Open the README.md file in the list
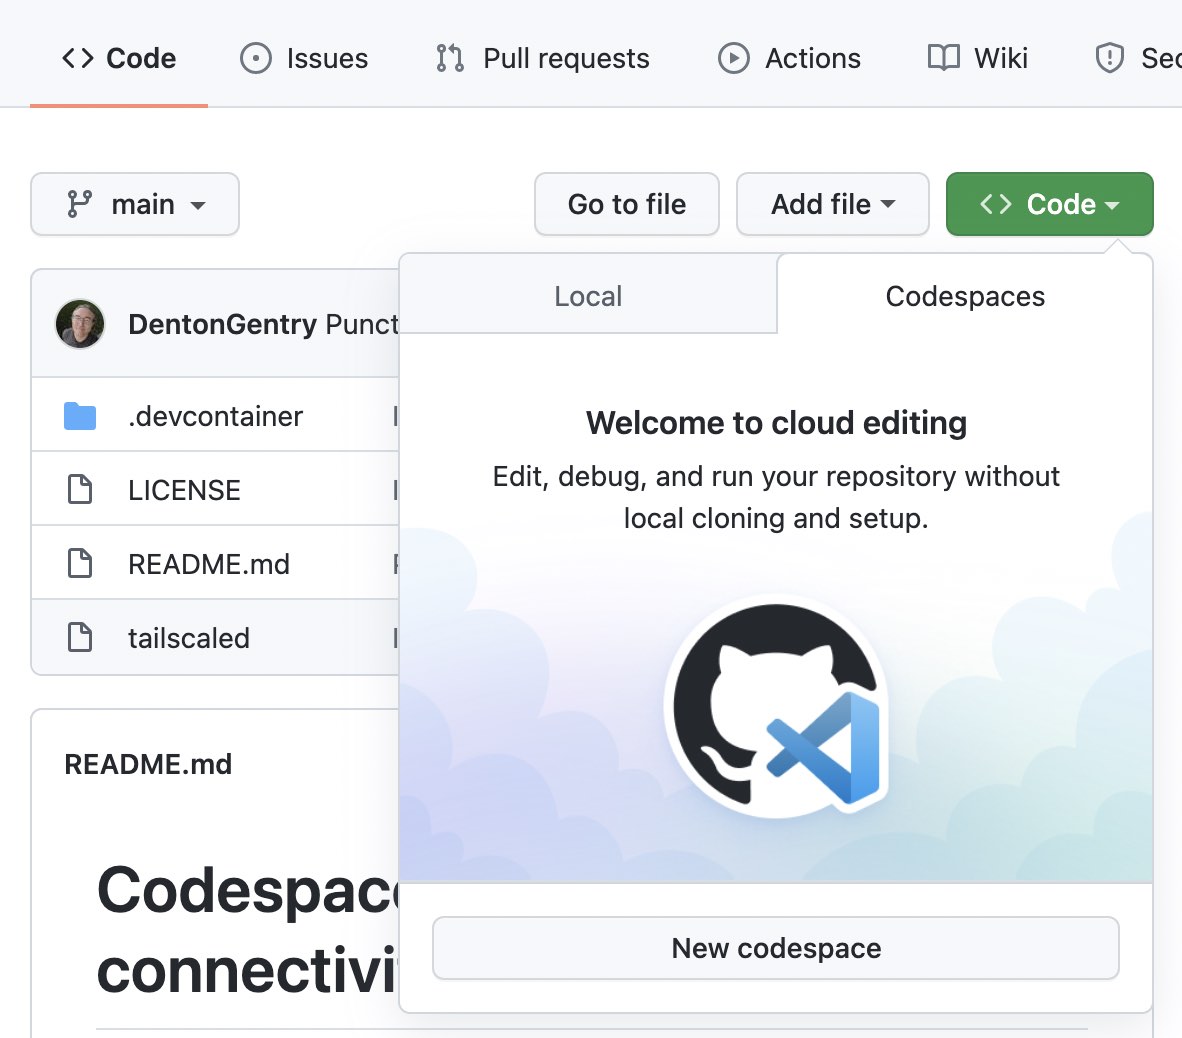Screen dimensions: 1182x1038 [209, 564]
